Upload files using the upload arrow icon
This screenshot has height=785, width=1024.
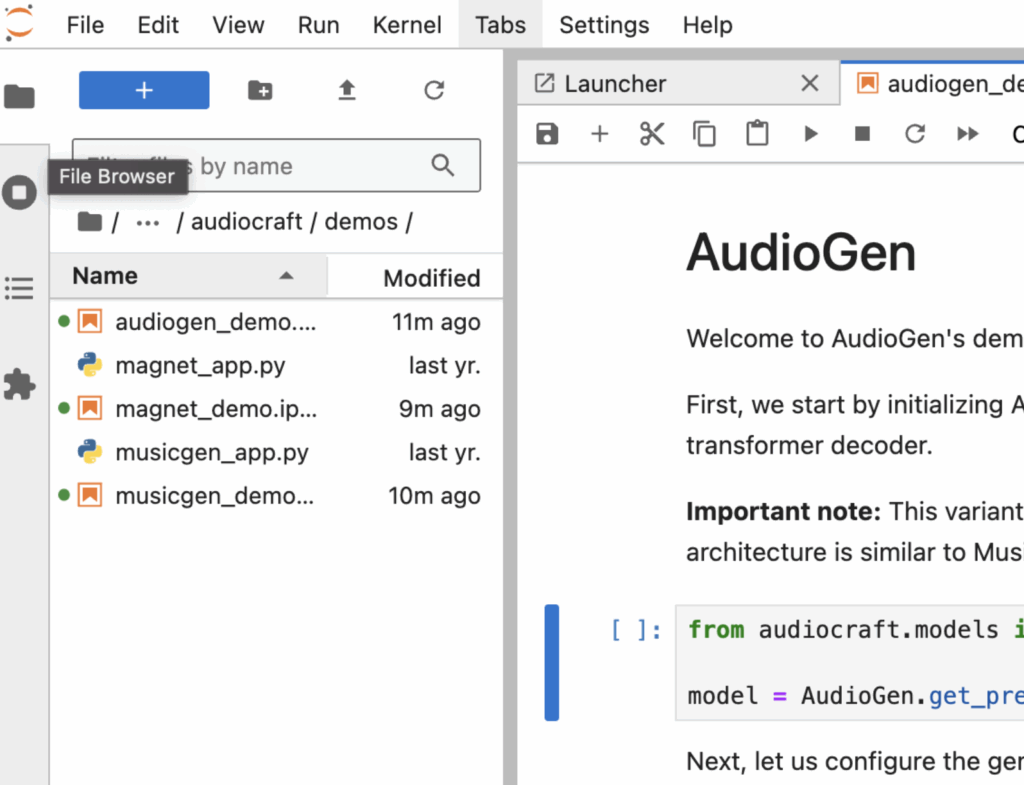pos(346,90)
